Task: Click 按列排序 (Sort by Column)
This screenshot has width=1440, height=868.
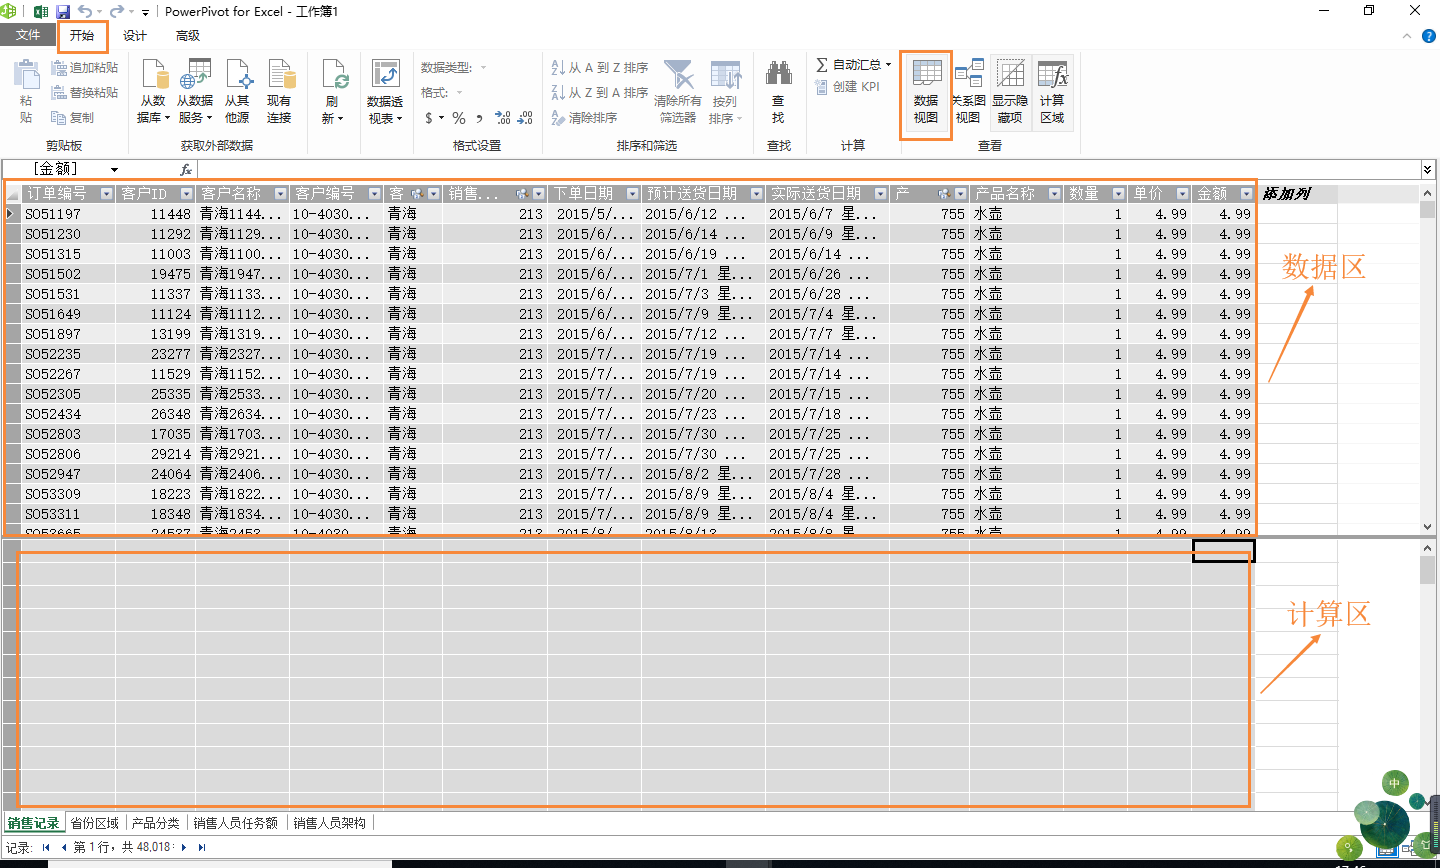Action: tap(725, 91)
